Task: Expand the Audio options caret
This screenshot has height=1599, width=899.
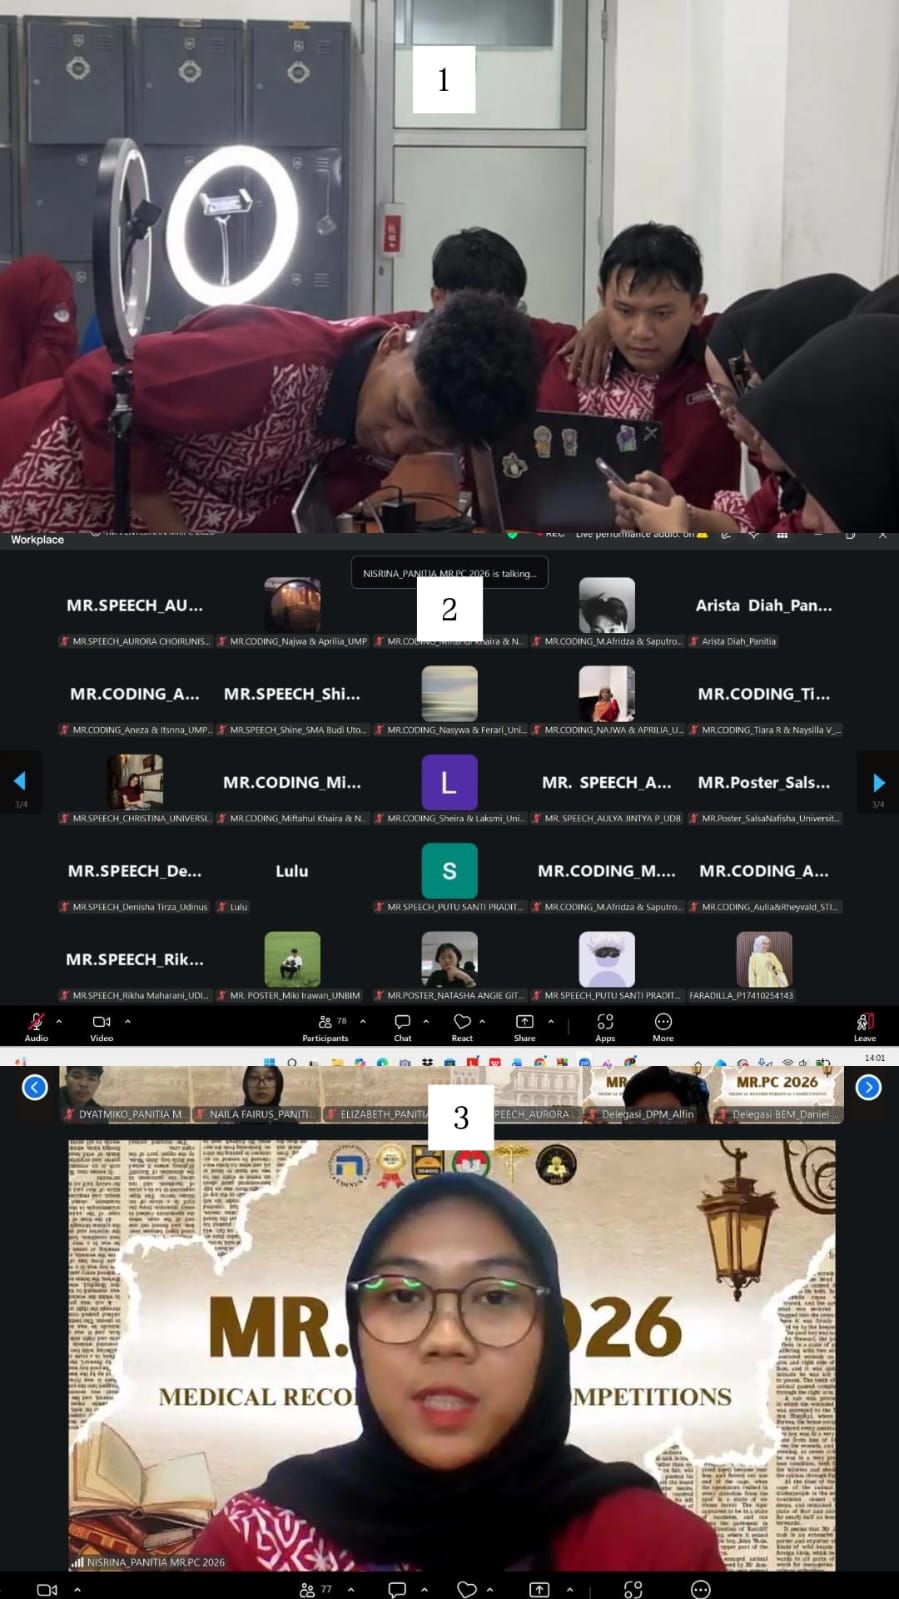Action: [59, 1021]
